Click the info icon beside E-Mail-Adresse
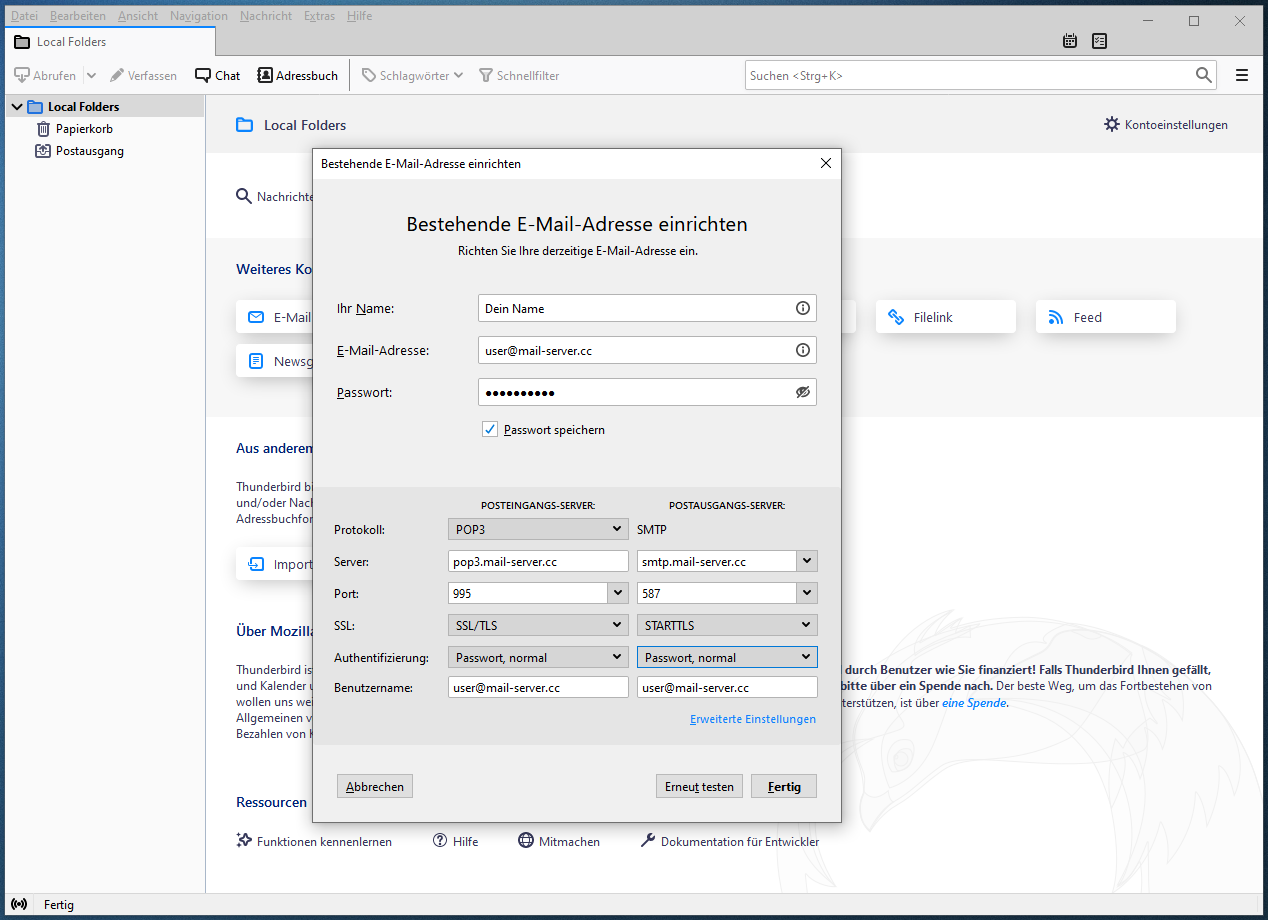The image size is (1268, 920). 802,350
